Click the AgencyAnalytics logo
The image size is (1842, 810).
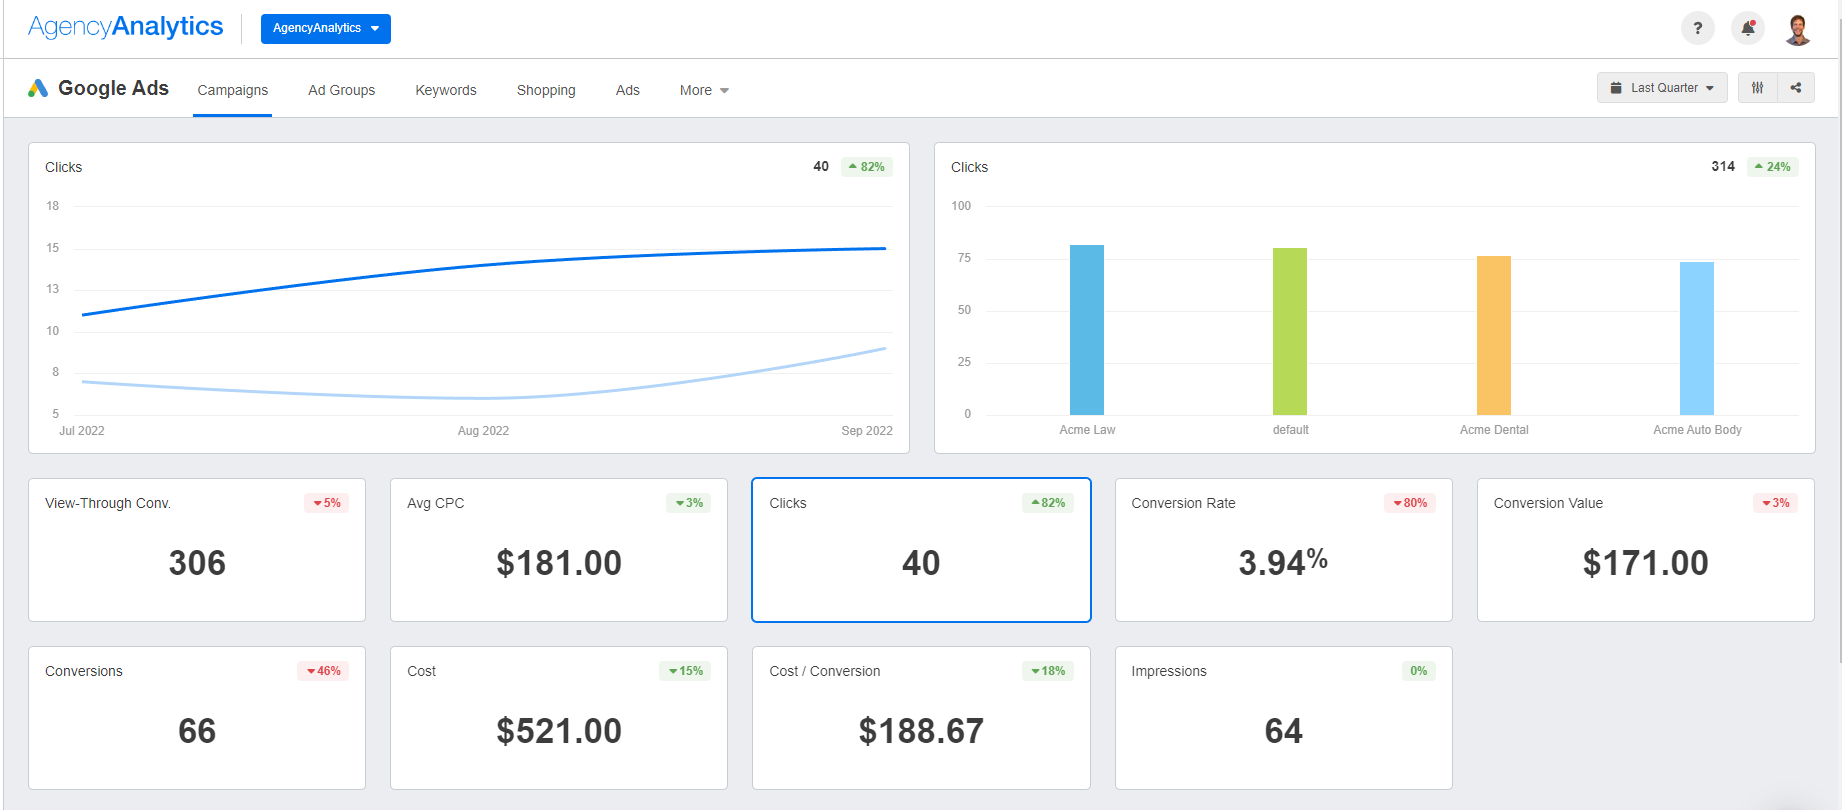pos(125,27)
